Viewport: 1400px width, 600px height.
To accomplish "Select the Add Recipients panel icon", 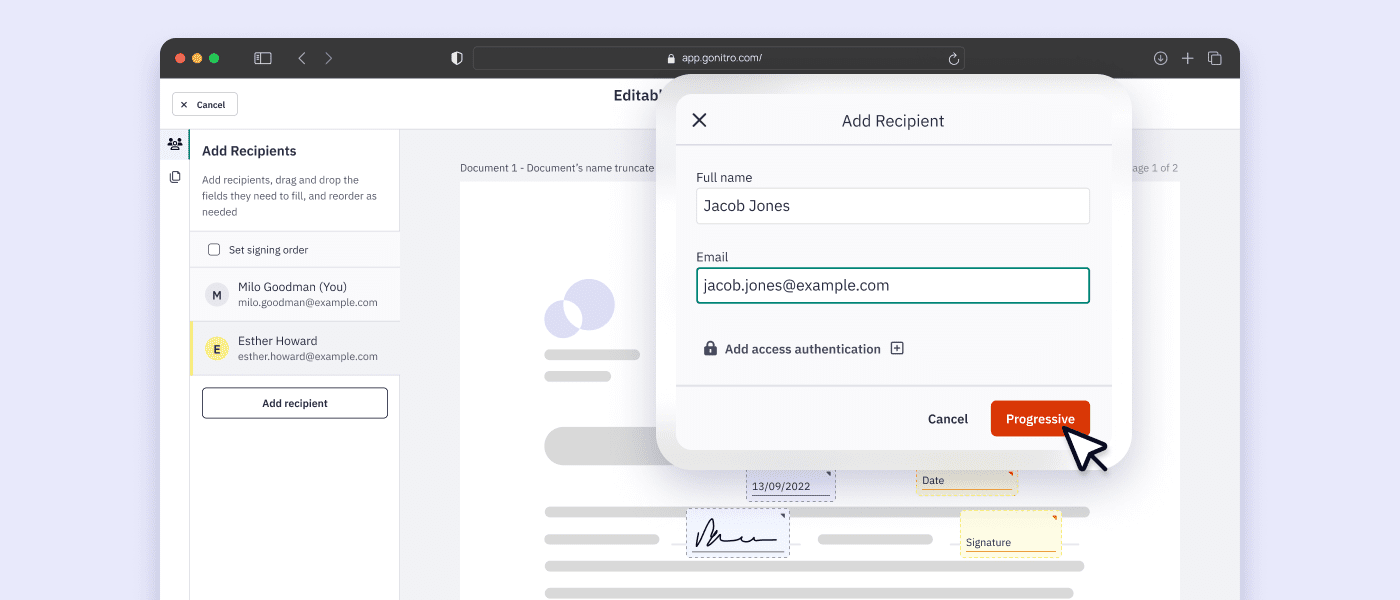I will (175, 144).
